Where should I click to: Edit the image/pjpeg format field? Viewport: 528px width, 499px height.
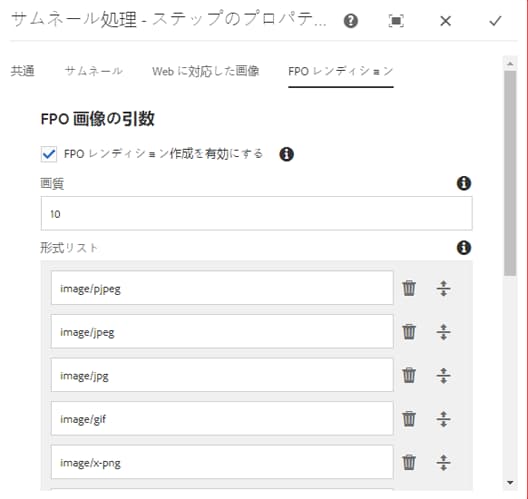coord(222,288)
